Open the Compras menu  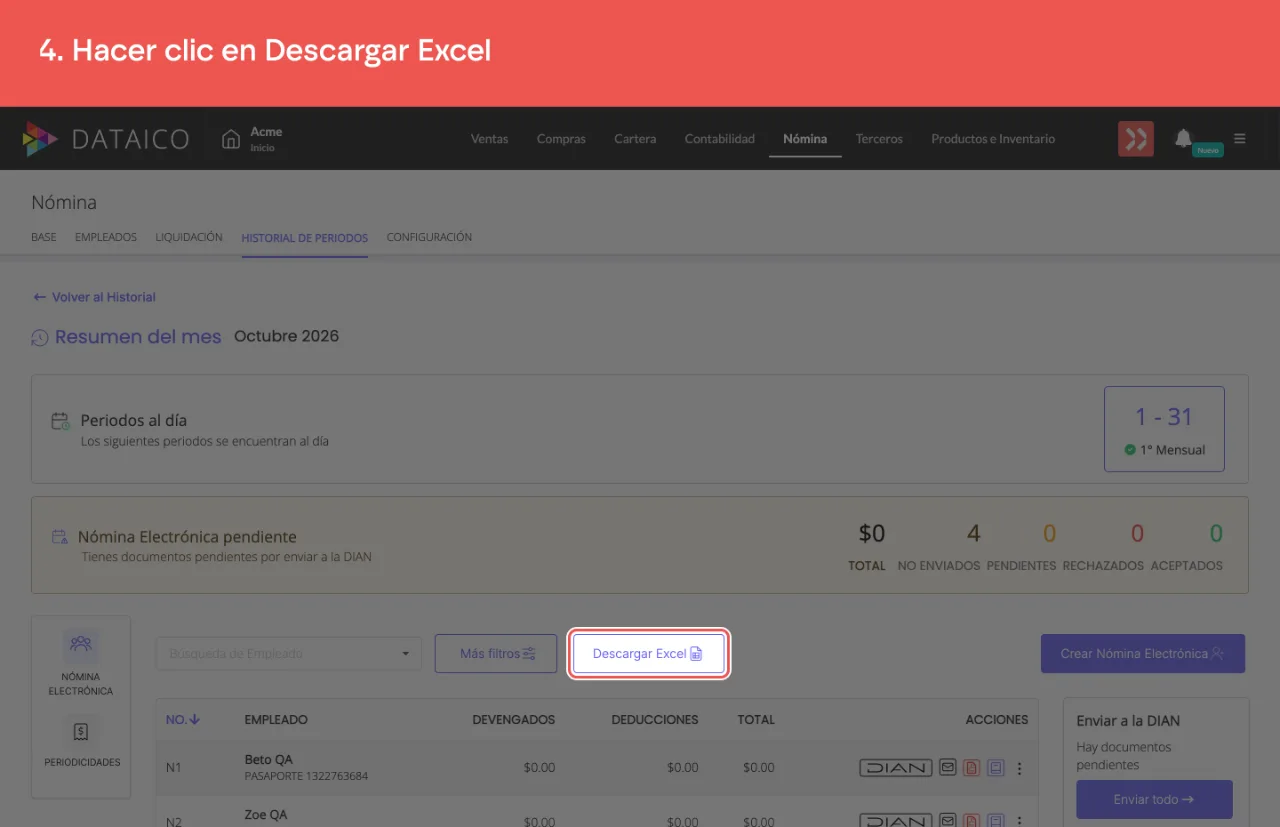pos(561,139)
